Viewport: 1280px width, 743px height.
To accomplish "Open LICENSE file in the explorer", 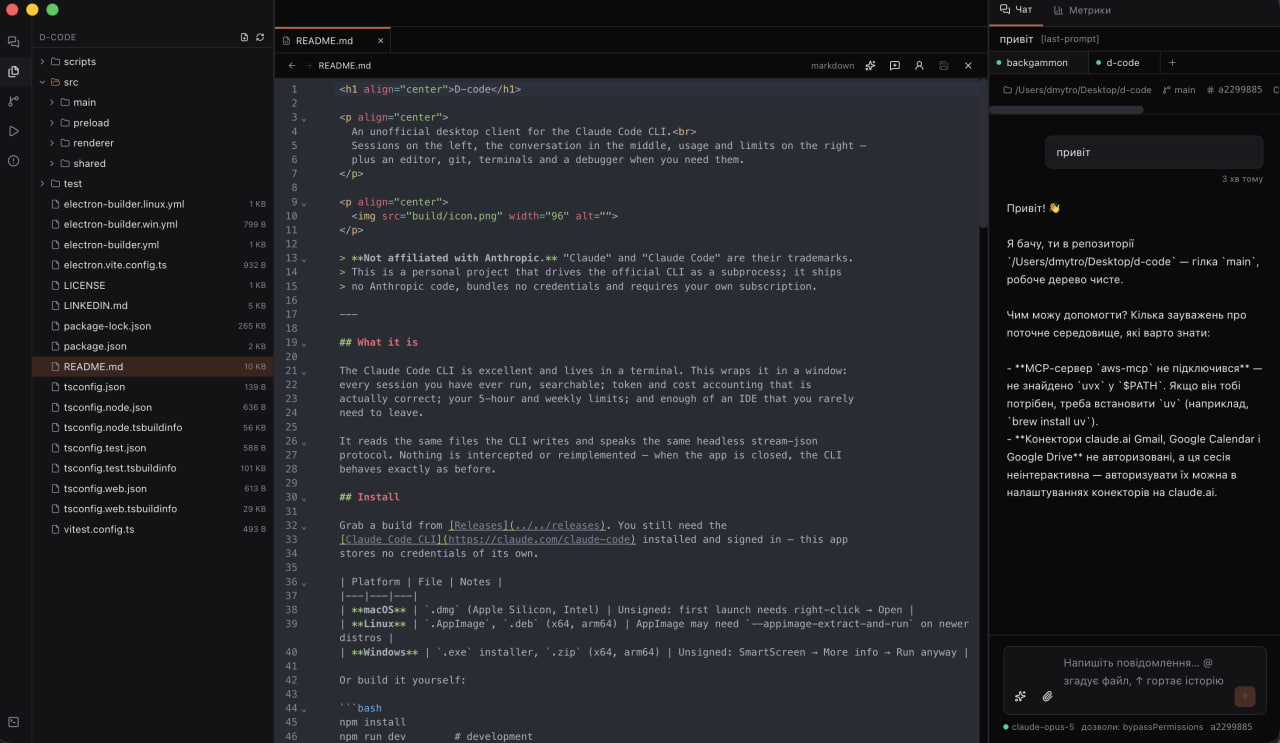I will [152, 285].
